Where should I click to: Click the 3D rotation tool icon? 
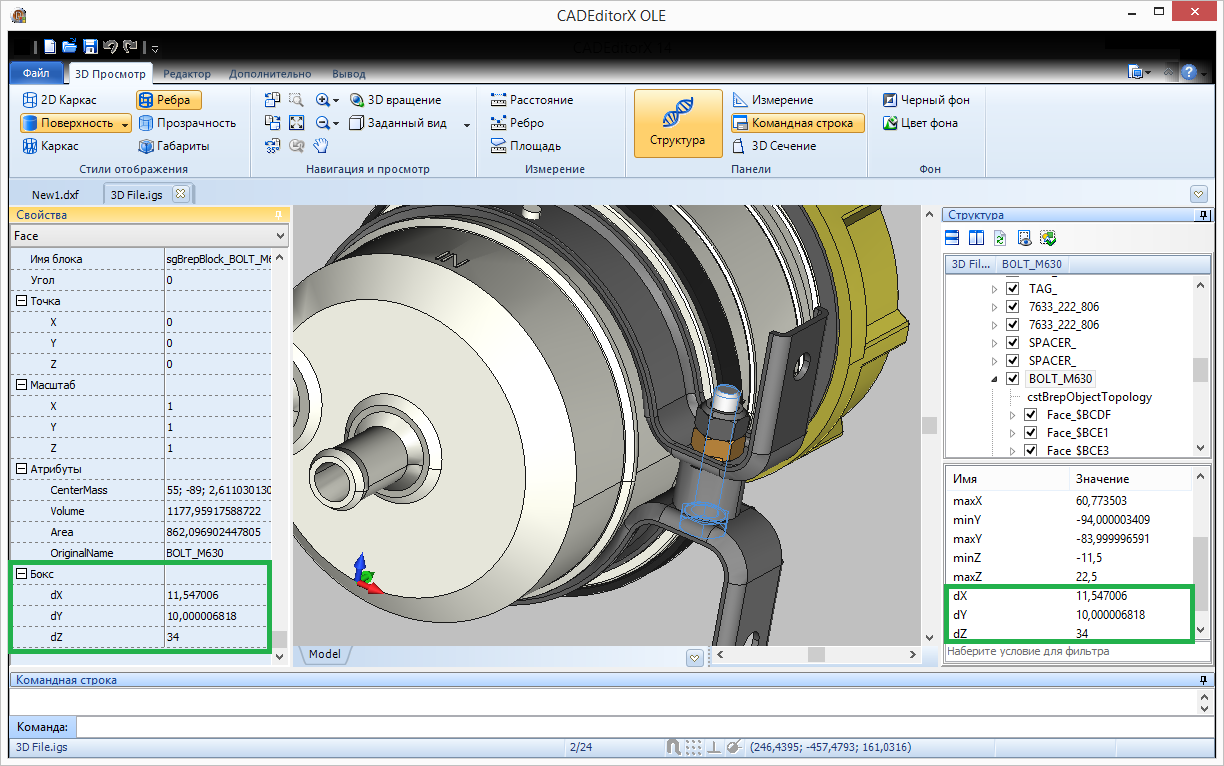[x=357, y=100]
